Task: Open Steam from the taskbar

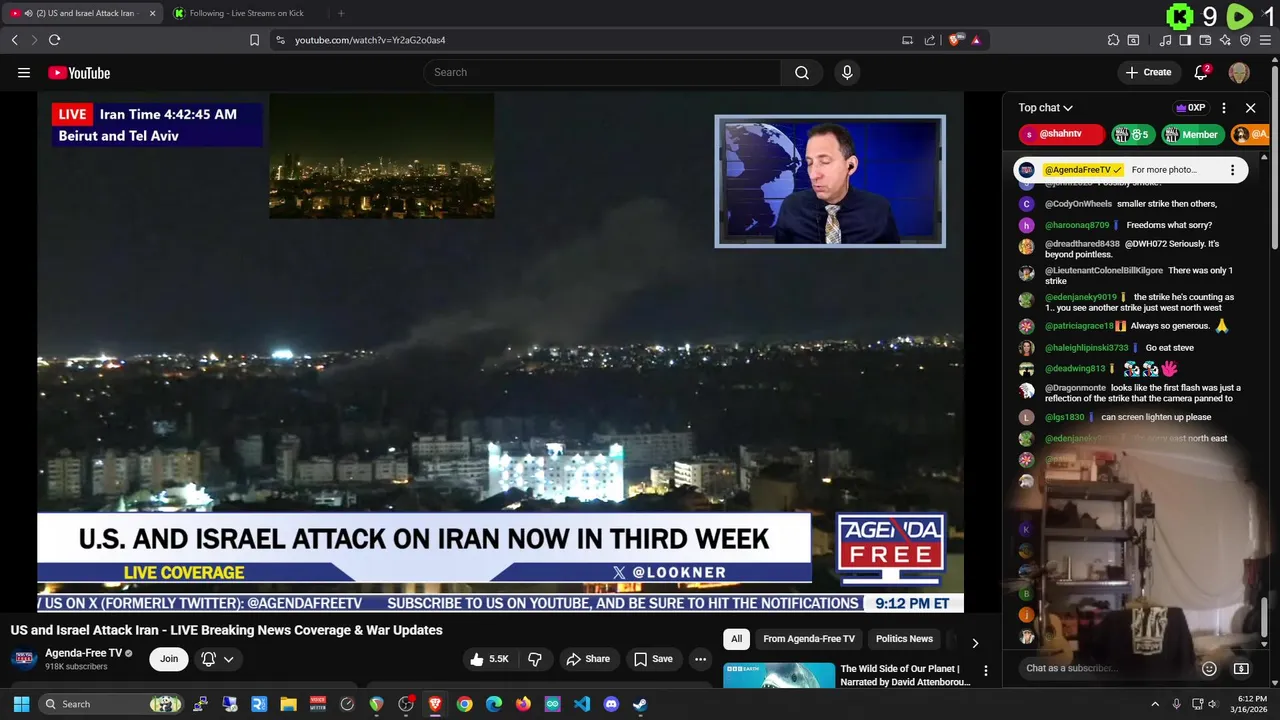Action: [640, 704]
